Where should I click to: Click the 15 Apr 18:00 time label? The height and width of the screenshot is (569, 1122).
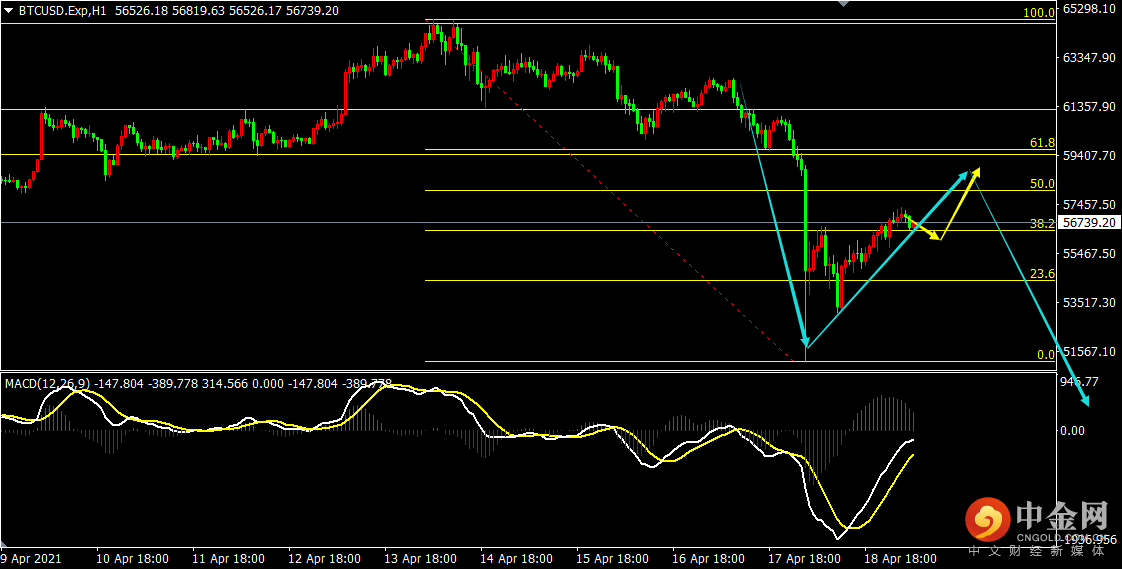pos(613,558)
